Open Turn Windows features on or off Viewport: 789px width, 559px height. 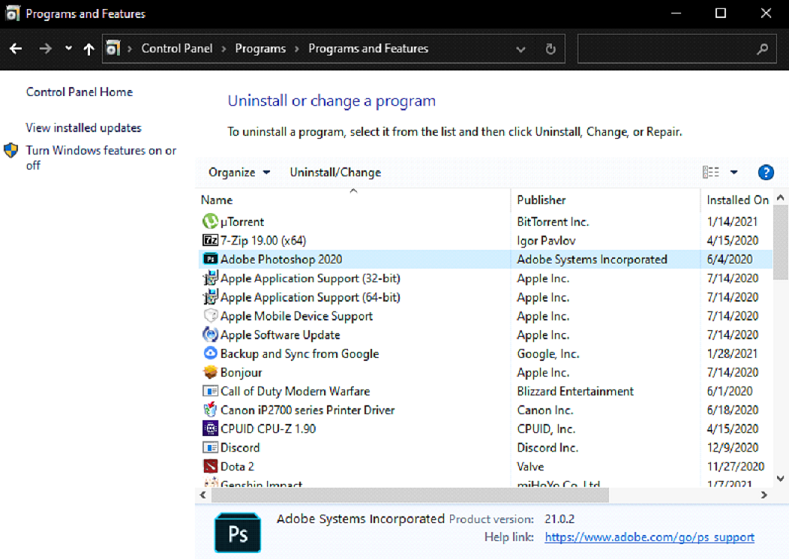[101, 157]
